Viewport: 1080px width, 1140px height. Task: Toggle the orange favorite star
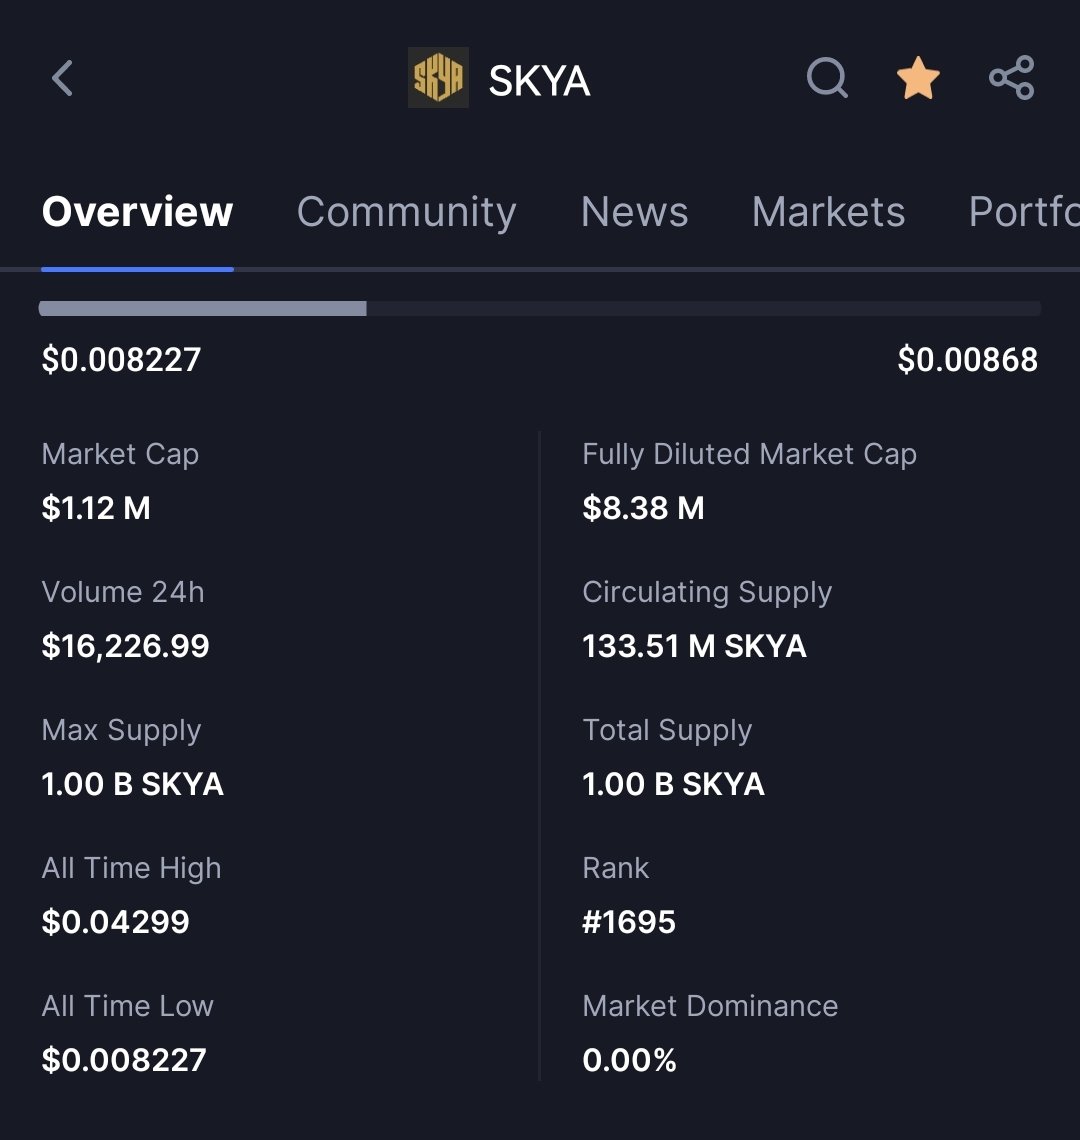(918, 78)
